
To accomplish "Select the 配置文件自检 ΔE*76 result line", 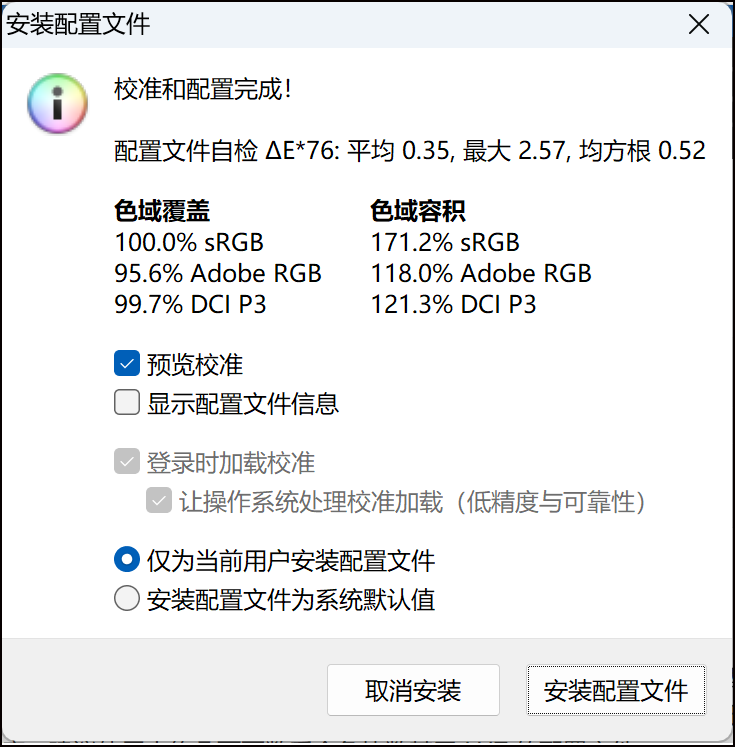I will [x=410, y=151].
